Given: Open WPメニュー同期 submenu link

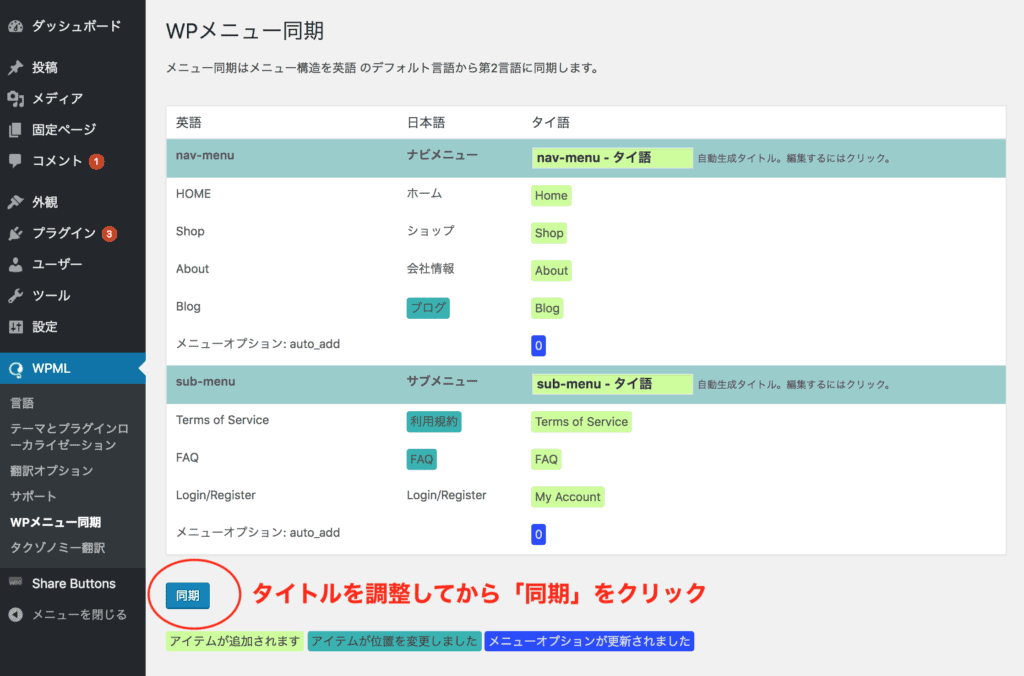Looking at the screenshot, I should [56, 523].
